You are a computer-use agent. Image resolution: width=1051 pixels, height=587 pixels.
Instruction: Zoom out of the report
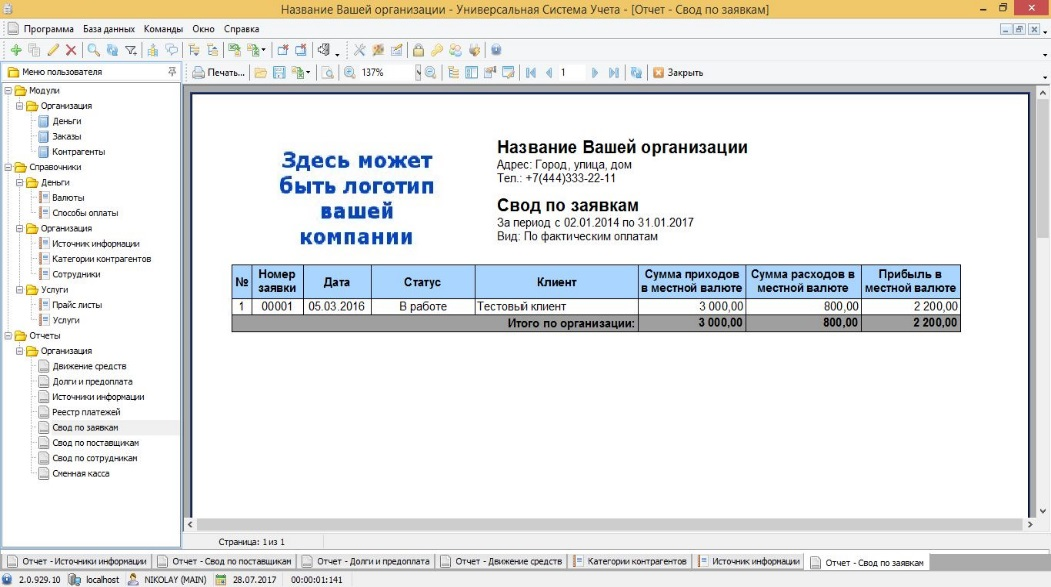(x=430, y=72)
